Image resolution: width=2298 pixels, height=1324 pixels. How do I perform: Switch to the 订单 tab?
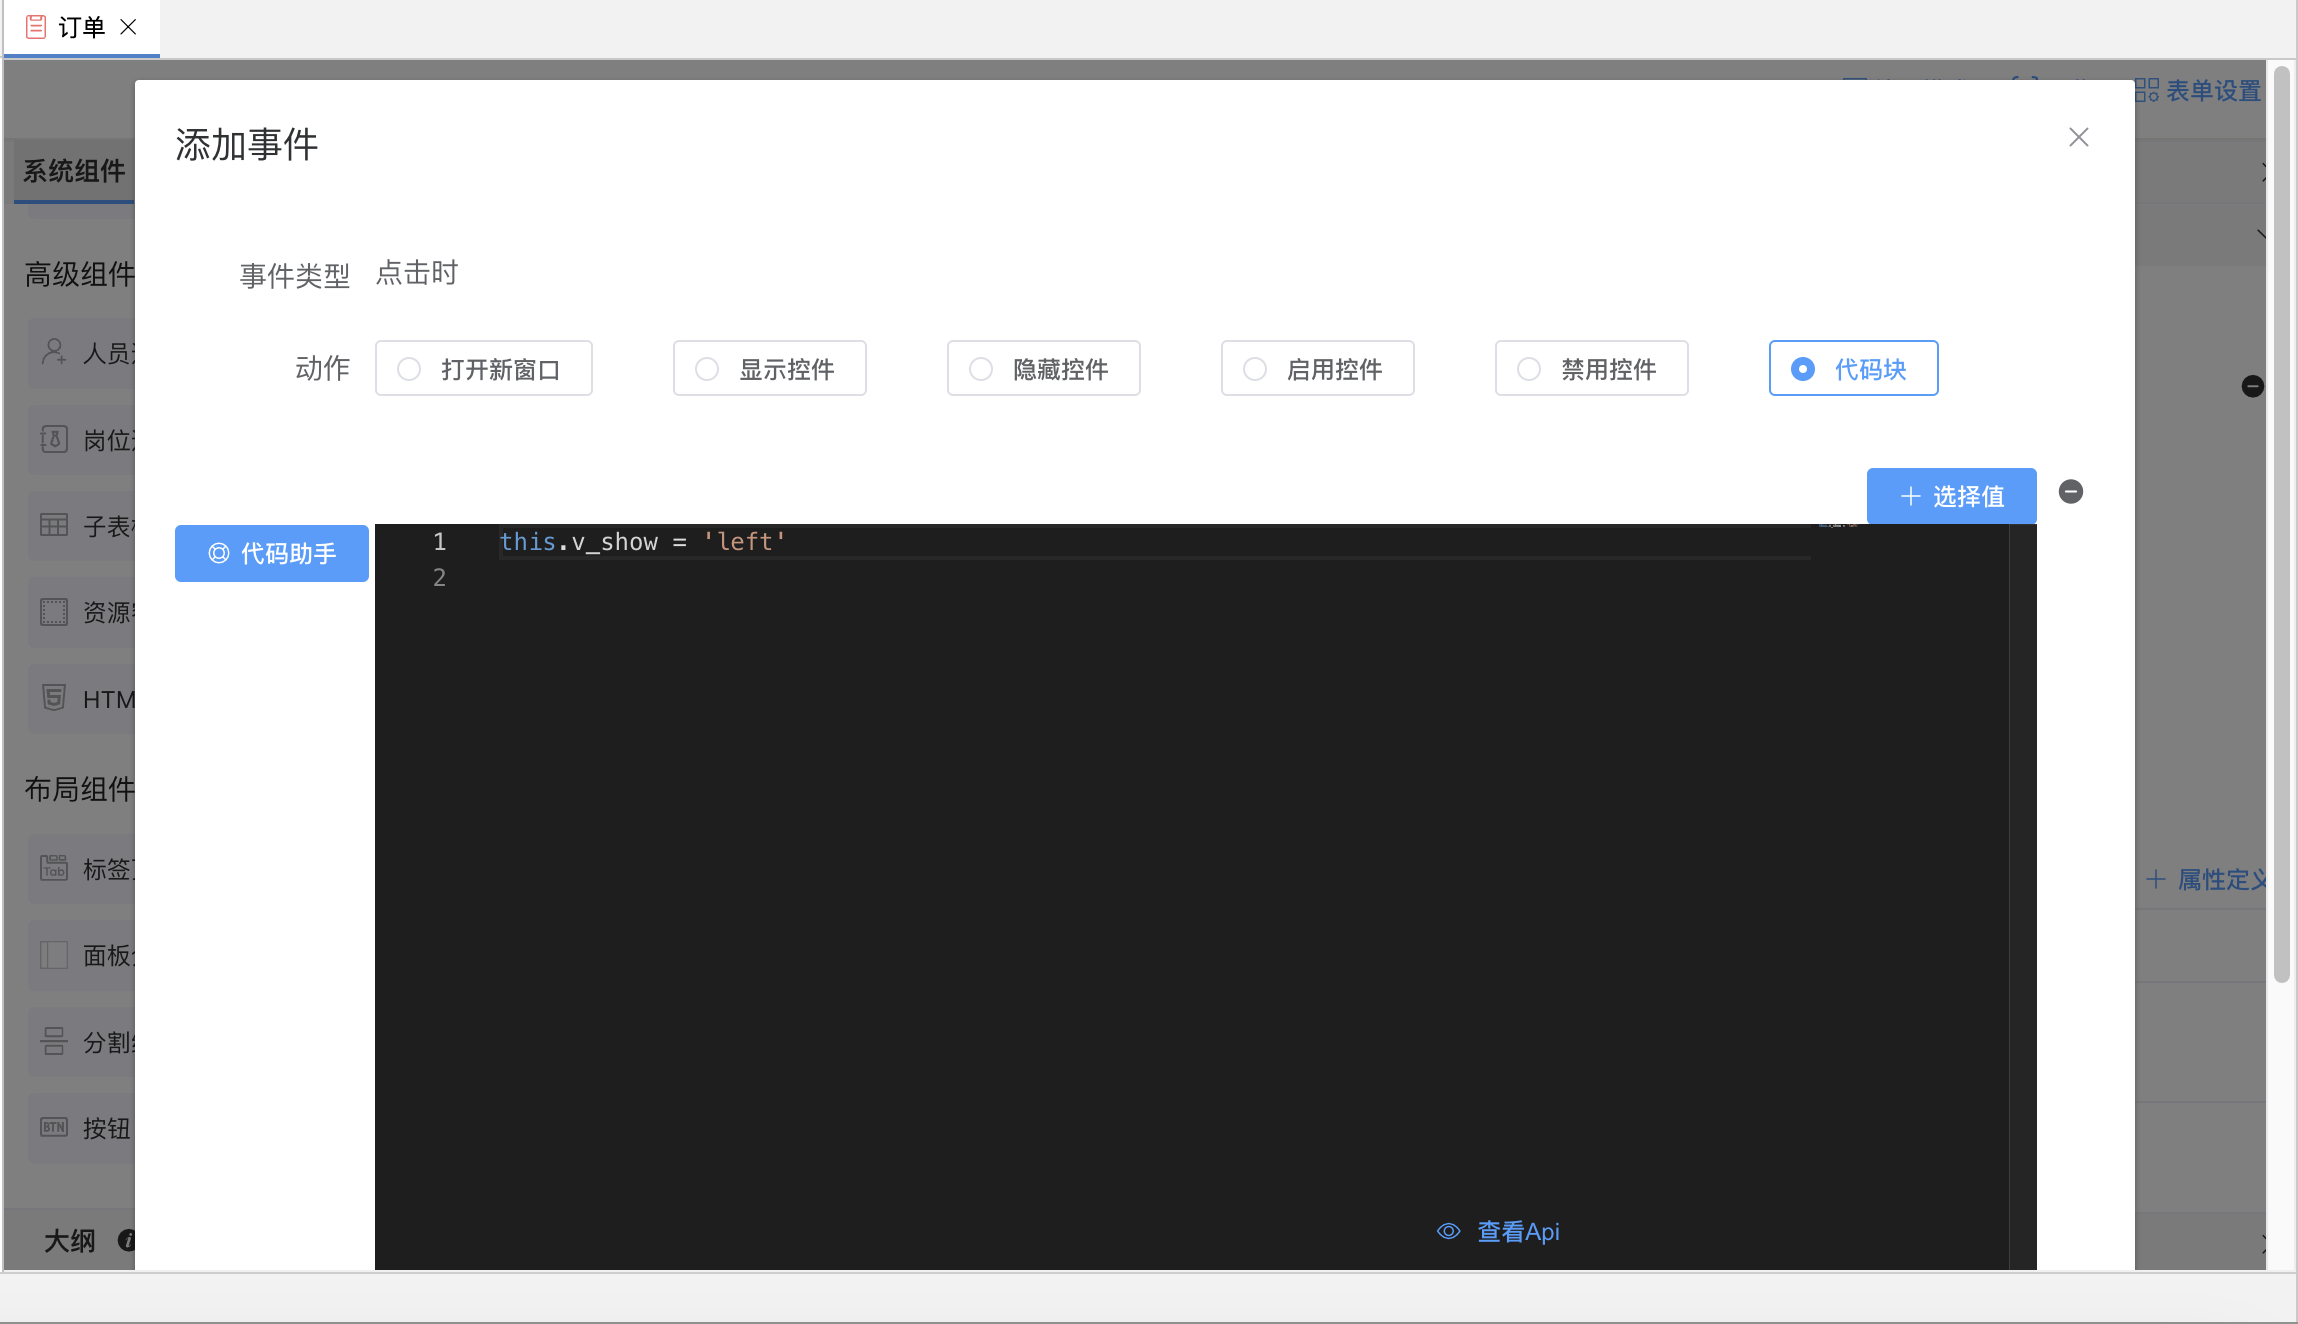pos(80,27)
